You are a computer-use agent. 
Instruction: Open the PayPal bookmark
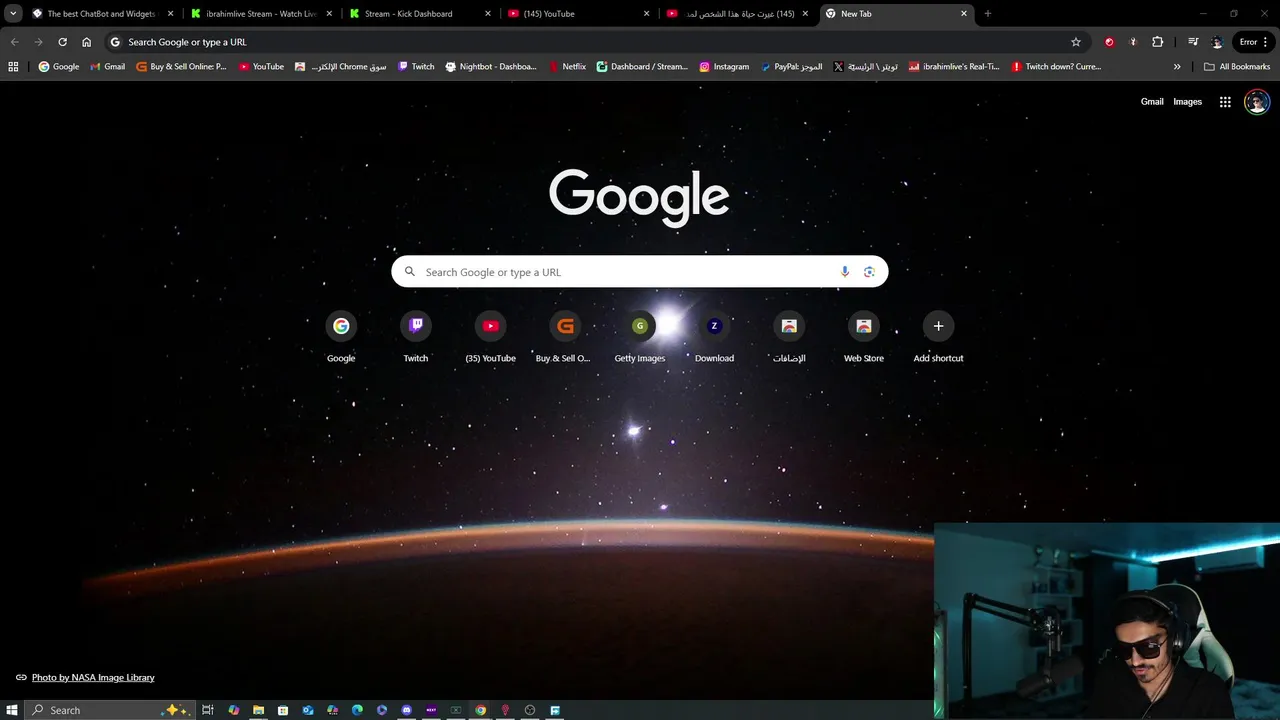click(792, 67)
